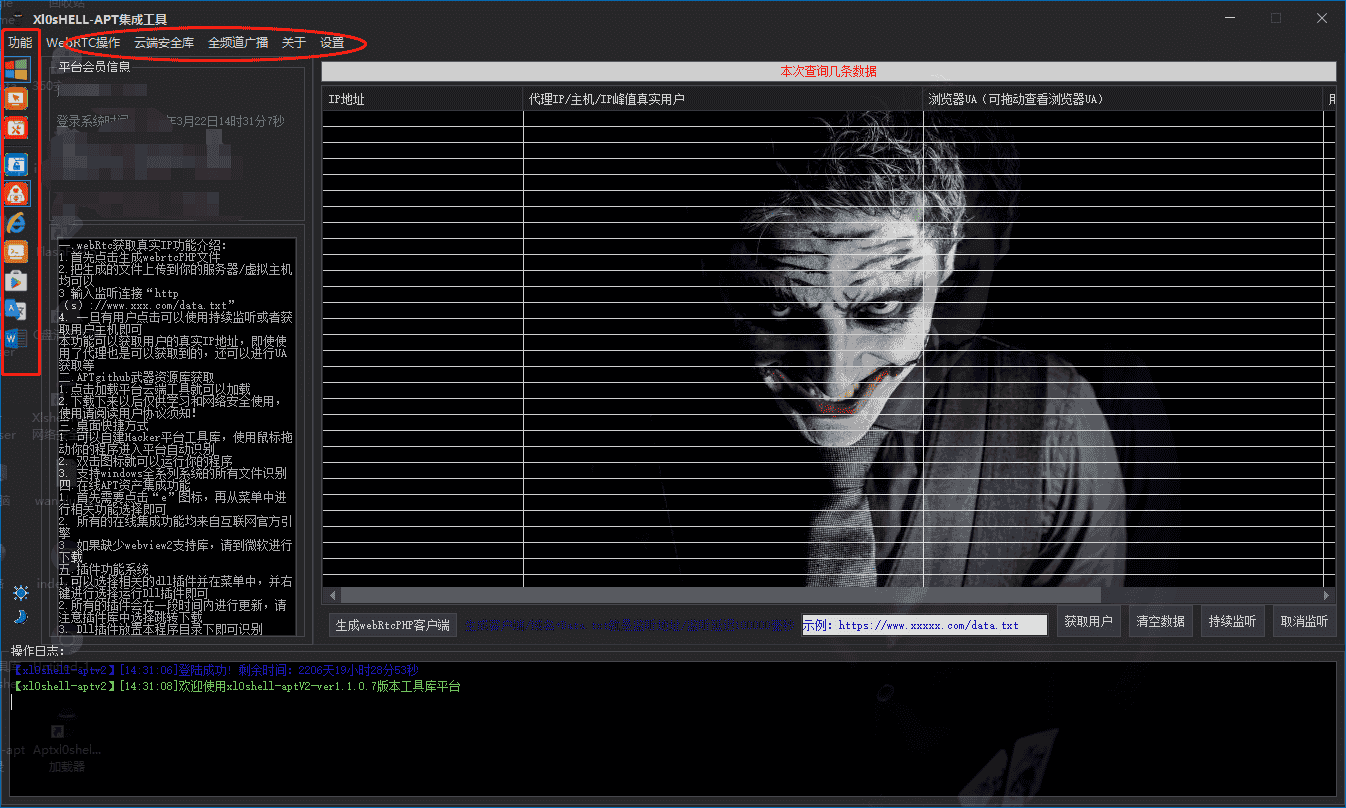This screenshot has width=1346, height=808.
Task: Click the 生成webRtcPHP客户端 button
Action: (x=393, y=623)
